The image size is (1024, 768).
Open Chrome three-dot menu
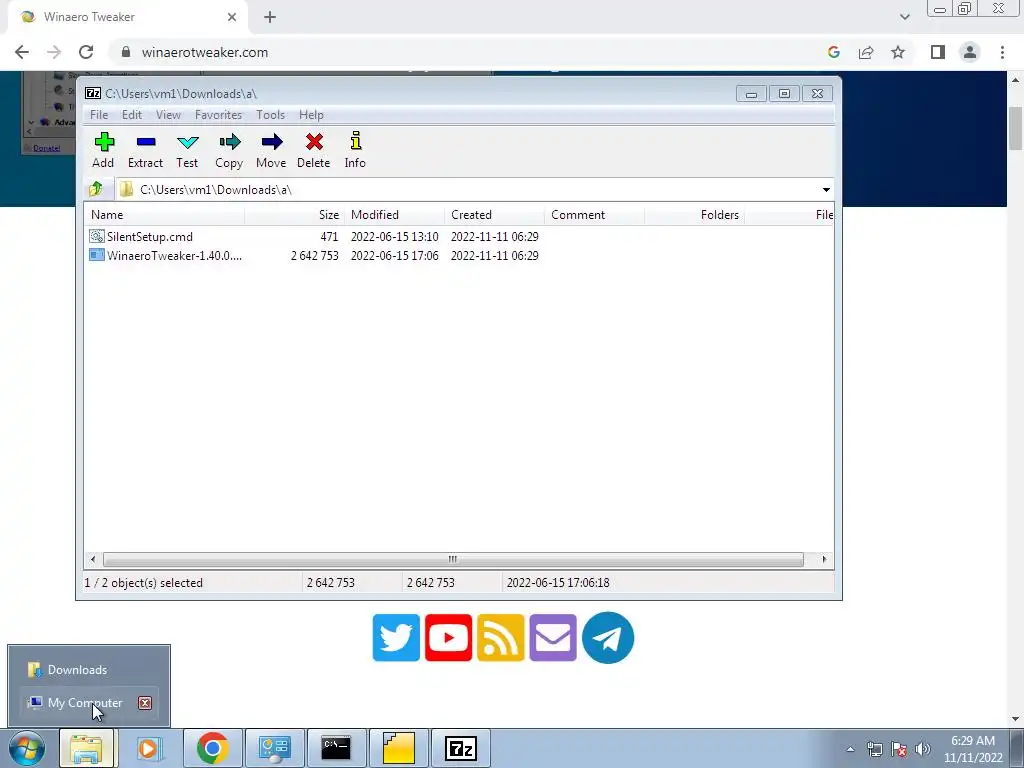click(x=1002, y=52)
